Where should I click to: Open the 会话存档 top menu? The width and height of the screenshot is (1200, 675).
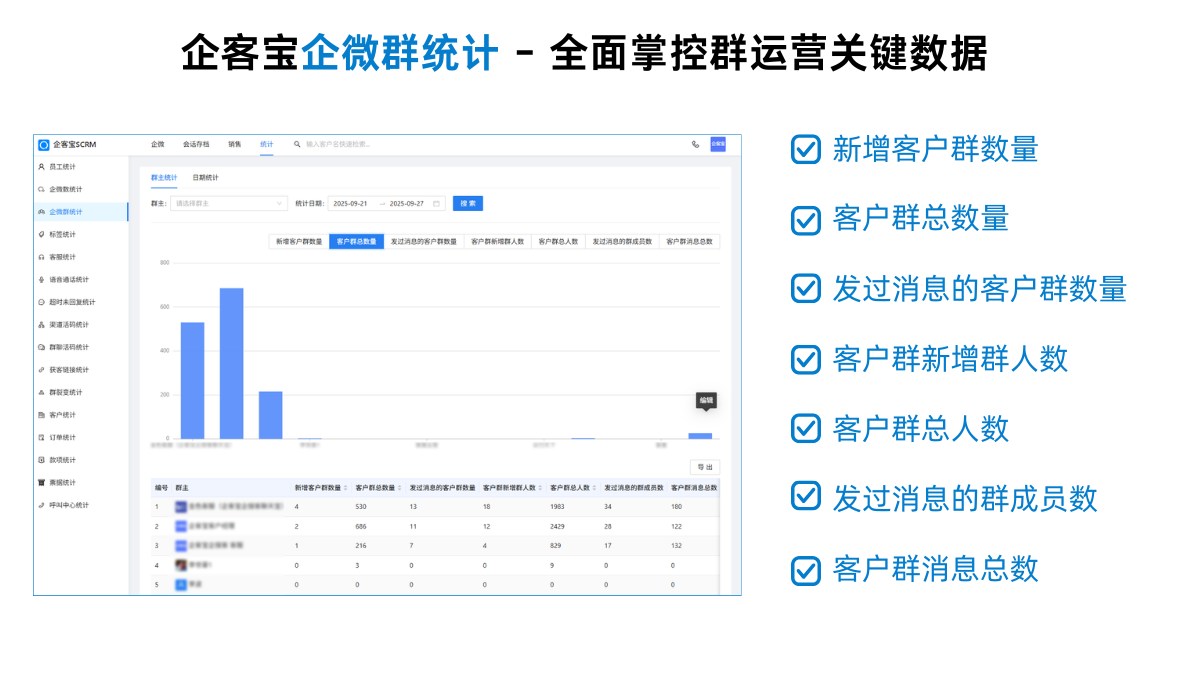click(196, 144)
